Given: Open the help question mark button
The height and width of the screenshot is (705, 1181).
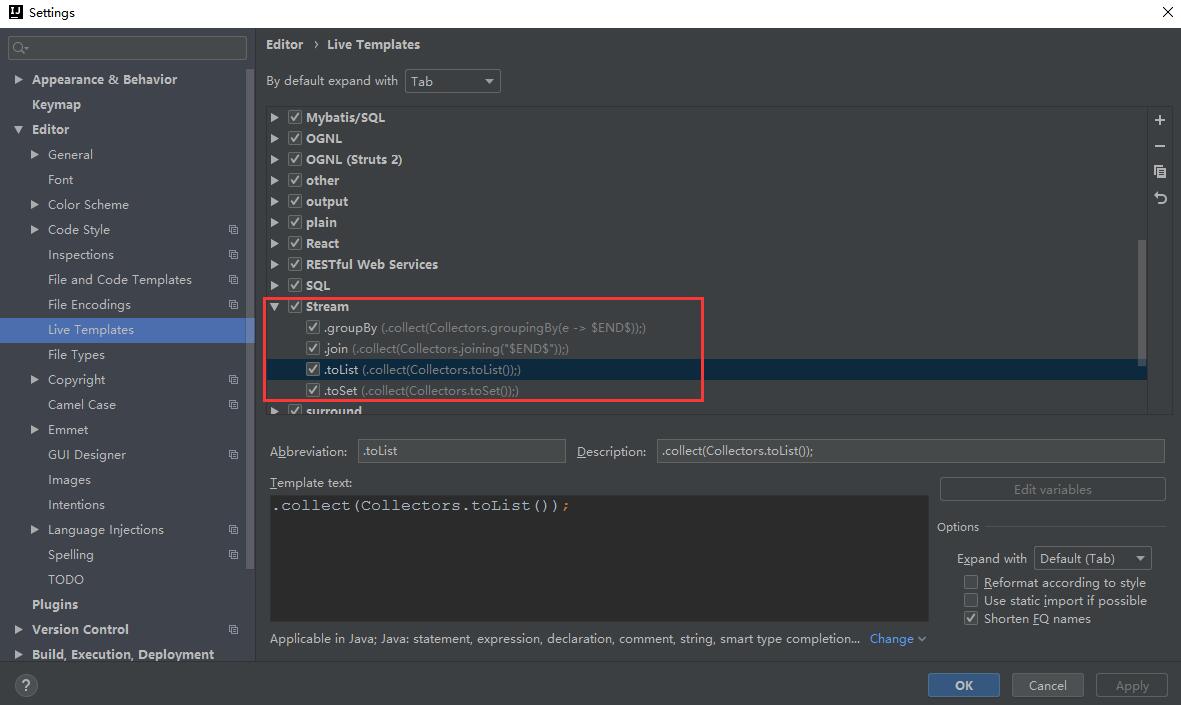Looking at the screenshot, I should tap(26, 685).
